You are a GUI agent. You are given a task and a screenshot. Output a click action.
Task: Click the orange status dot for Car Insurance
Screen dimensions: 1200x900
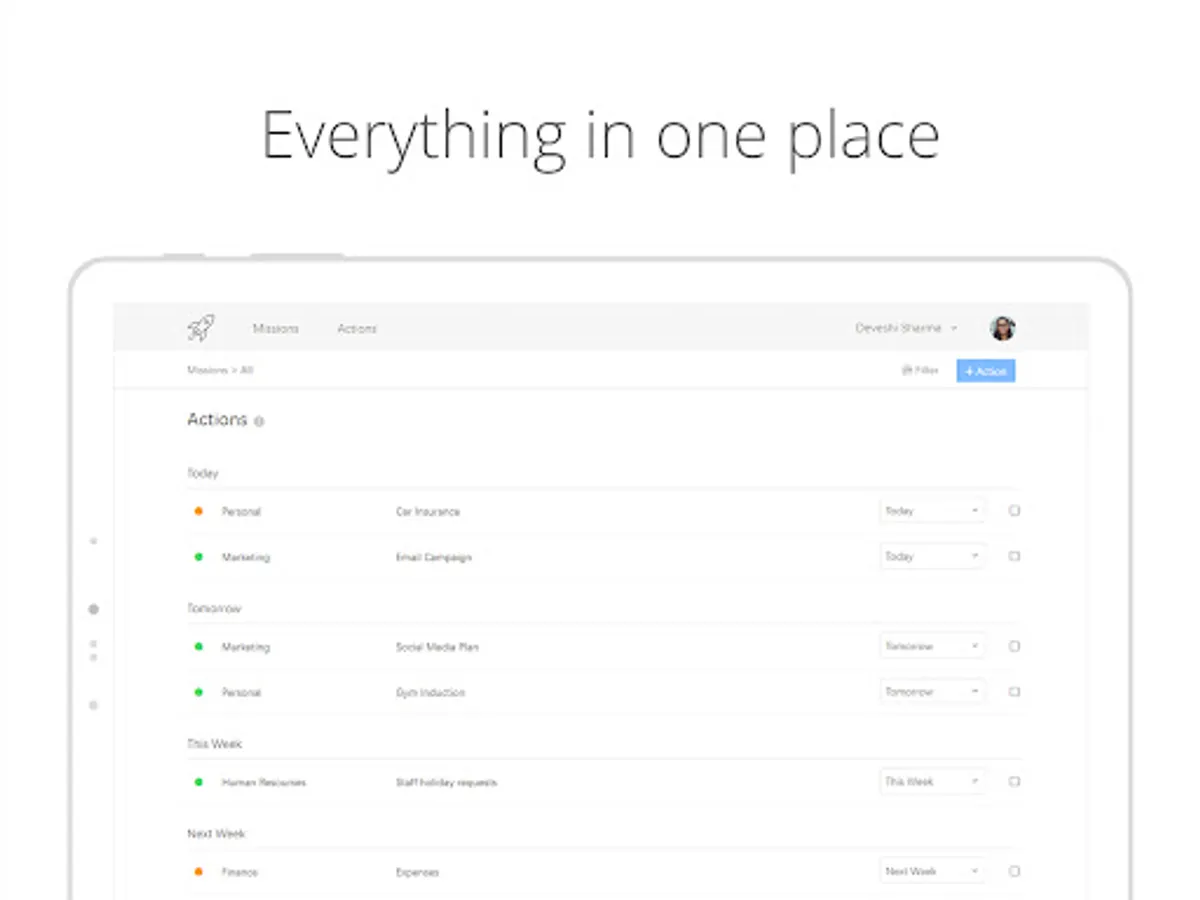click(x=198, y=511)
